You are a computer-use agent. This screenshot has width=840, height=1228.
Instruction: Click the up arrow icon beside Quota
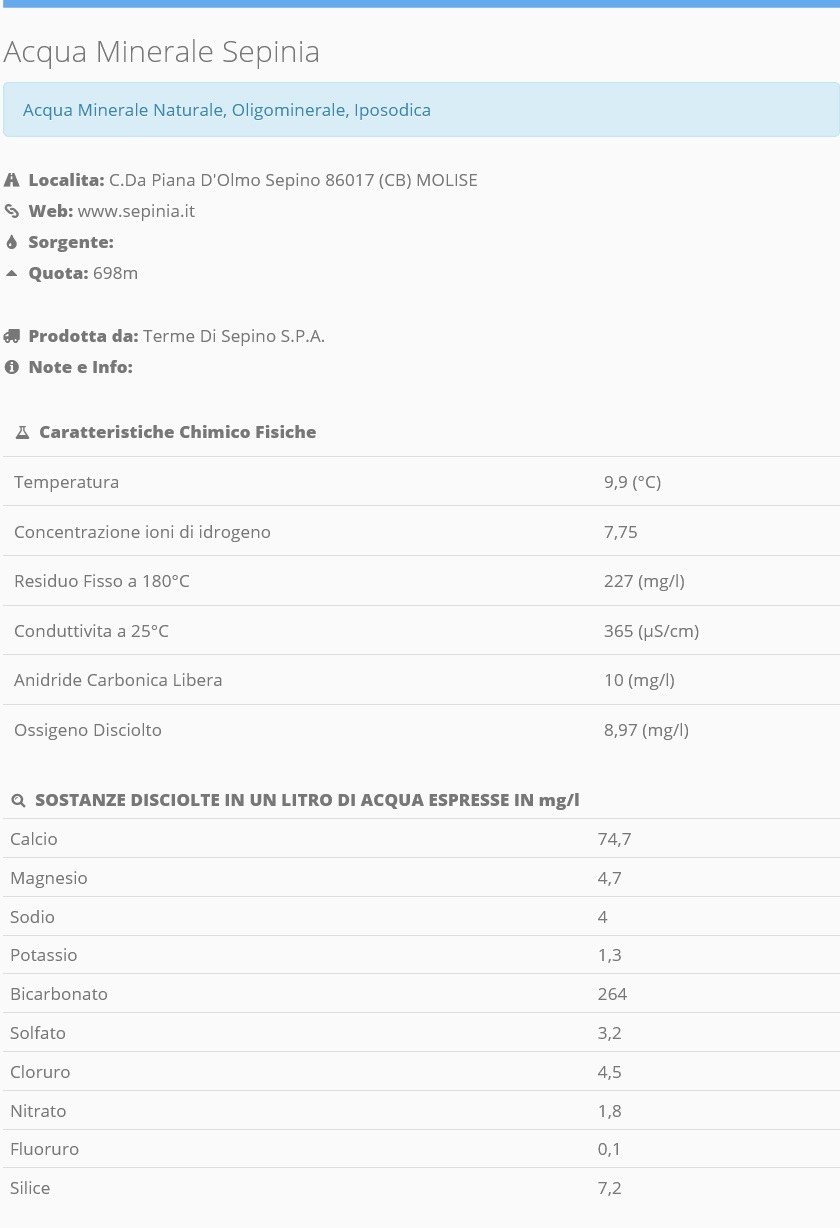12,273
